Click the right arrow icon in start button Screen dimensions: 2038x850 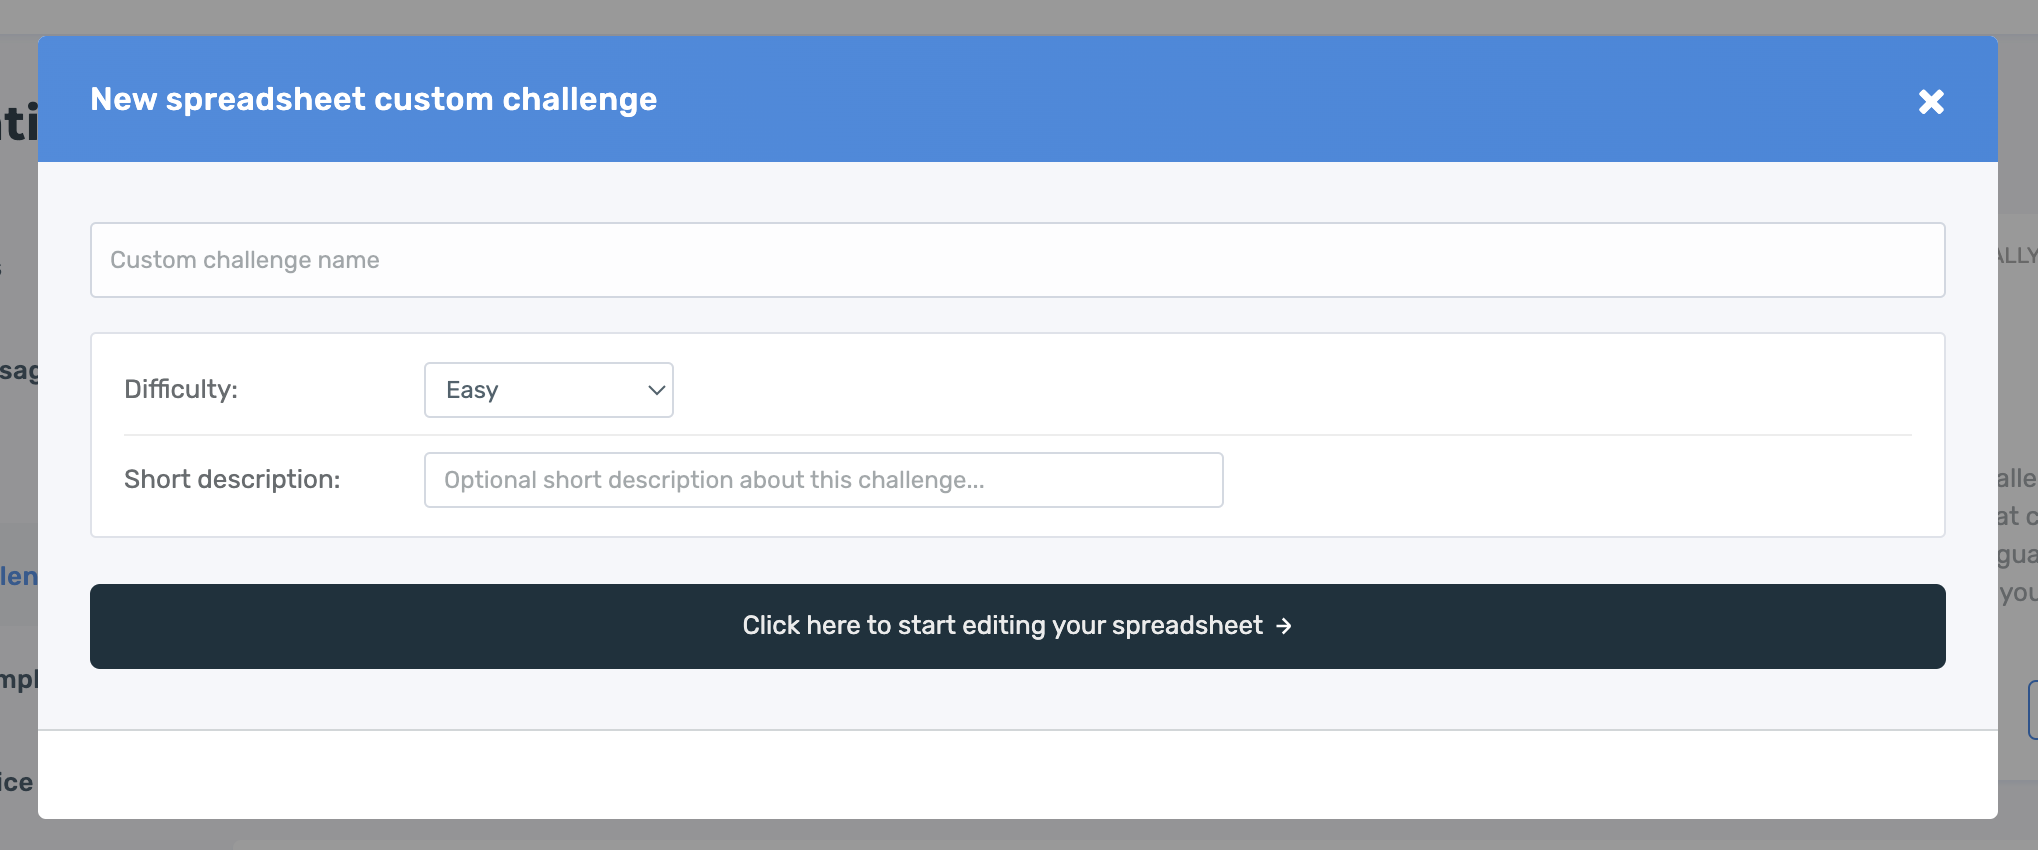(1284, 626)
